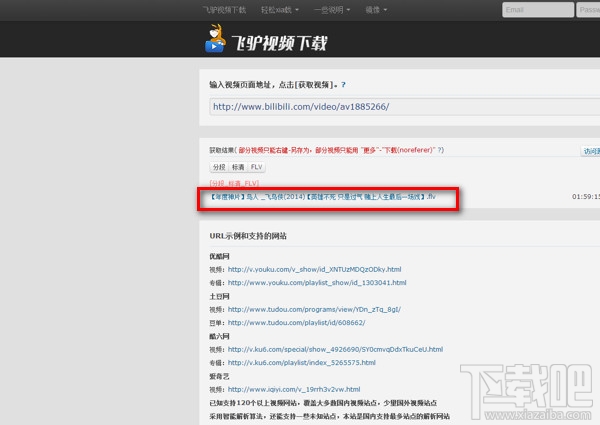Open the youku playlist_show example link
600x425 pixels.
317,283
